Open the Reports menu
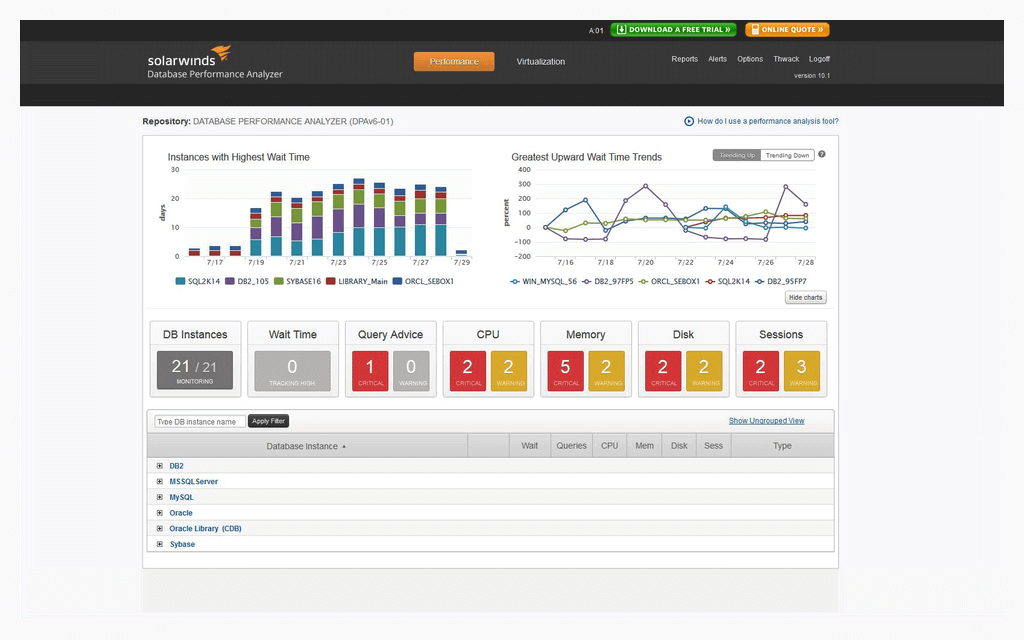 [x=684, y=59]
